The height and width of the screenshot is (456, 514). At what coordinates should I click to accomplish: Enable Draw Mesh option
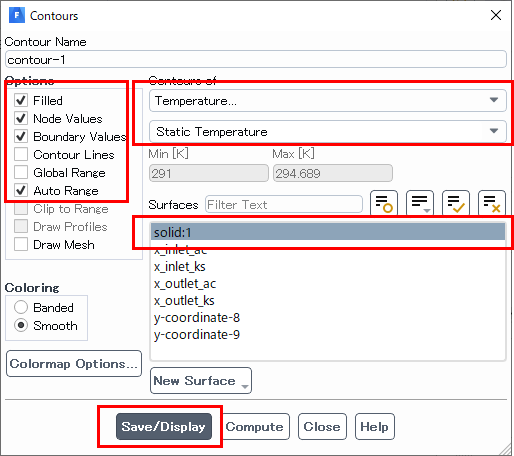21,244
